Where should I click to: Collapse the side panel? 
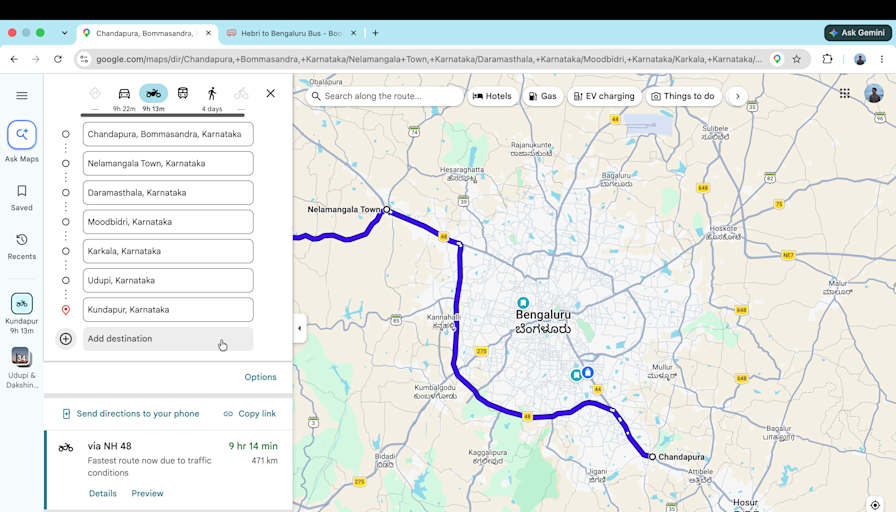(x=300, y=329)
